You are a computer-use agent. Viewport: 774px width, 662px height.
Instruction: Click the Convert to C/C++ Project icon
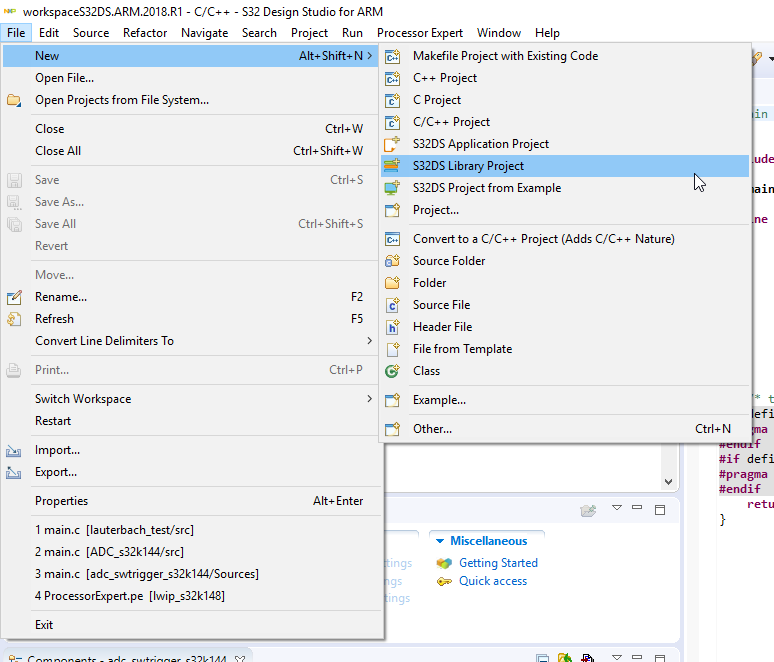(x=392, y=239)
